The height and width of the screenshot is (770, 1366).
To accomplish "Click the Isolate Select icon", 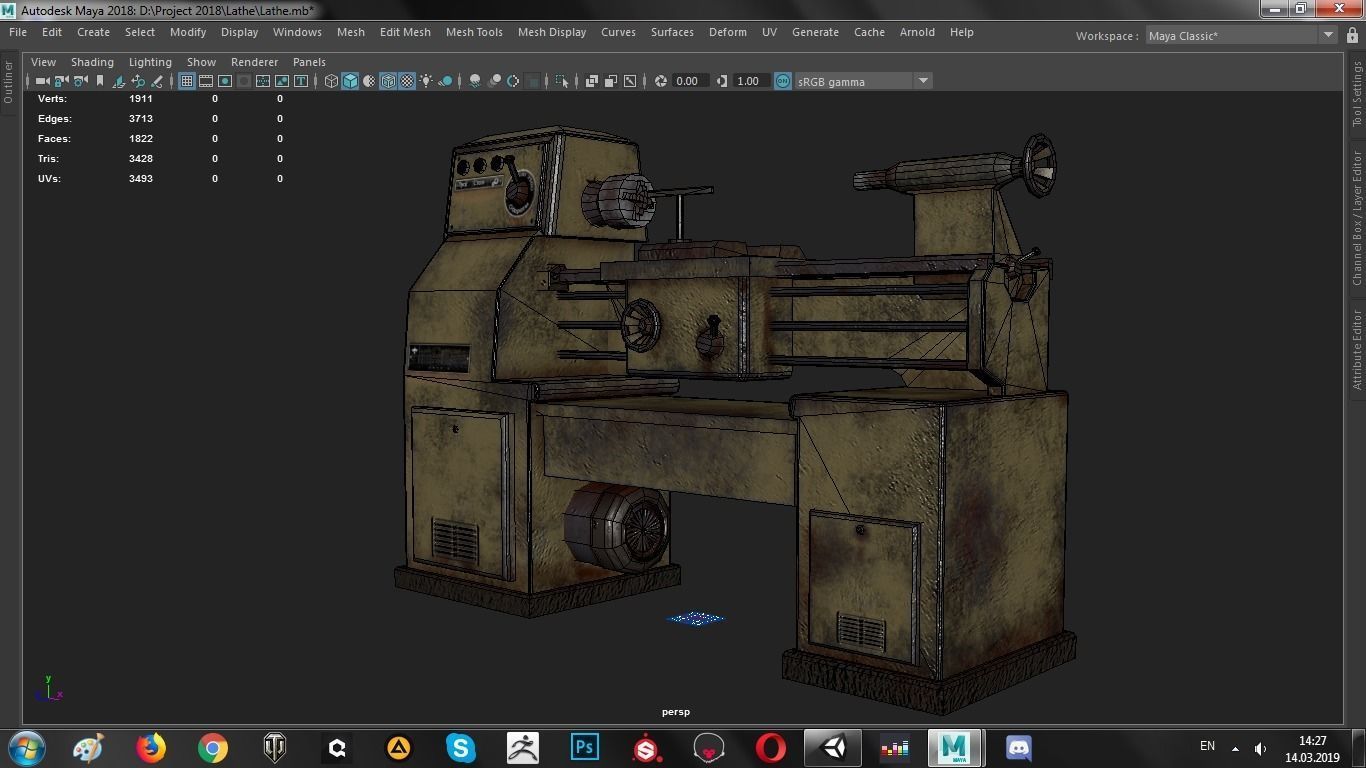I will coord(561,81).
